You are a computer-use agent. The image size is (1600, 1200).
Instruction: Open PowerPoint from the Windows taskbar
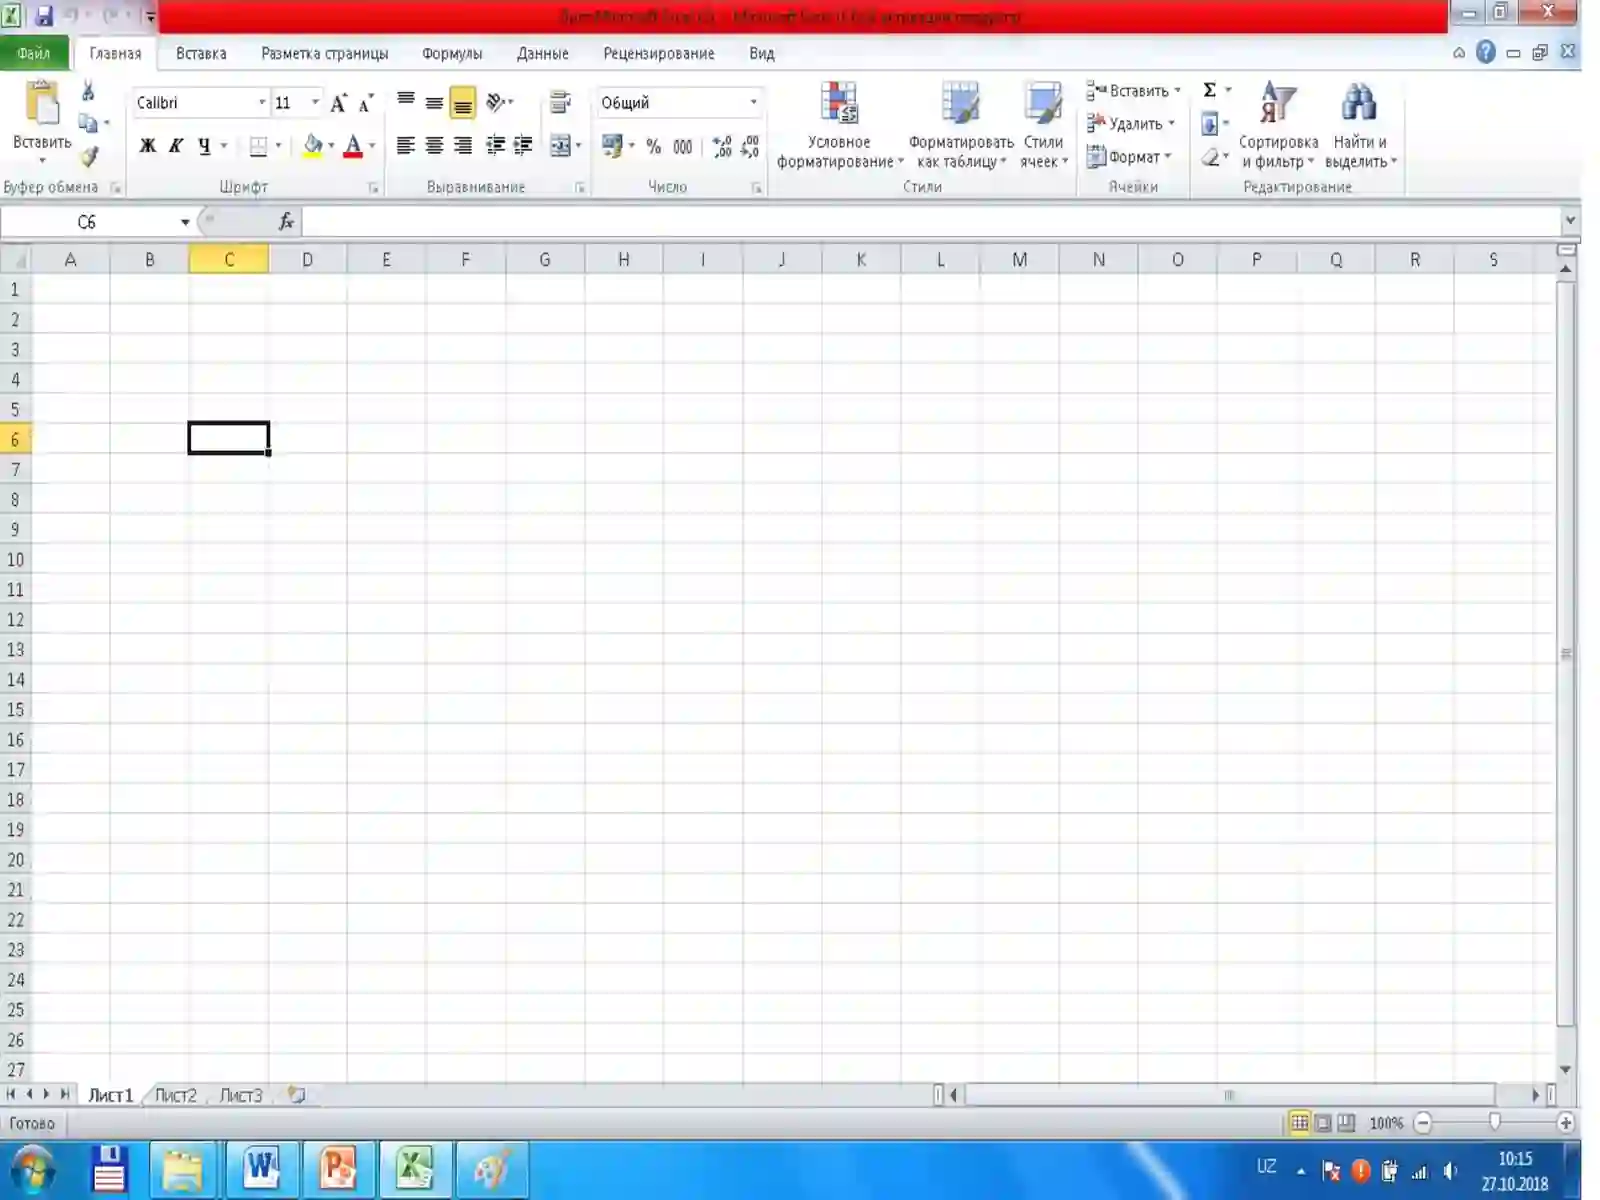pos(338,1168)
